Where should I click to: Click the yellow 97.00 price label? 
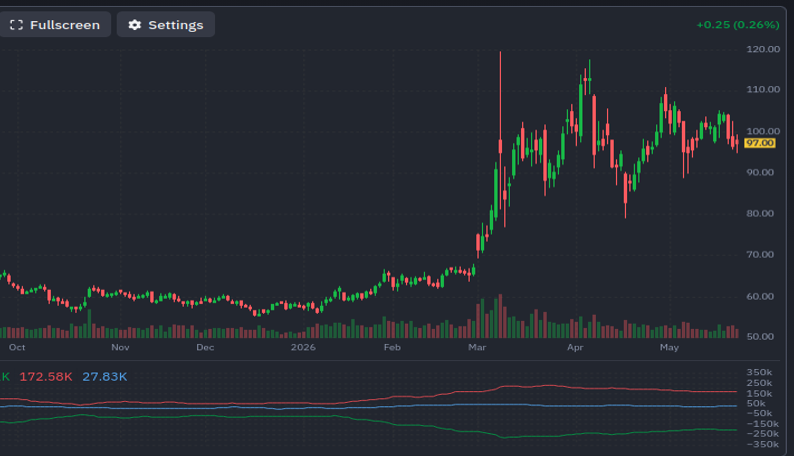pos(760,143)
